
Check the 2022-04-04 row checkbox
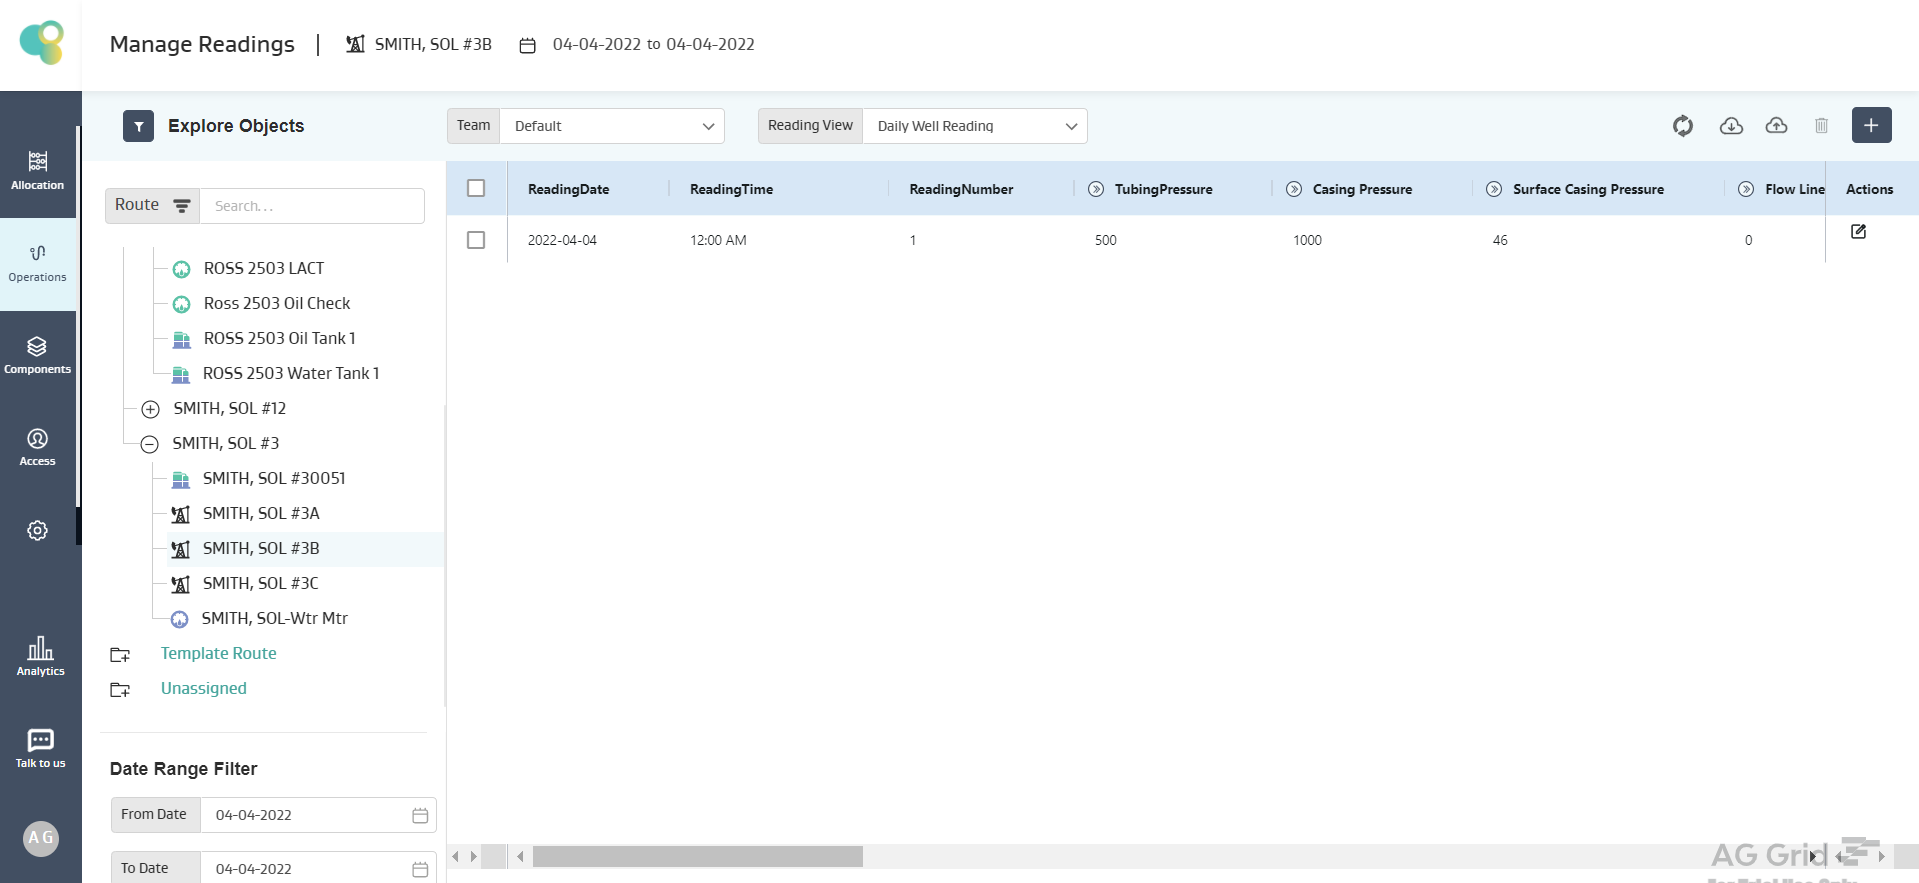coord(476,240)
